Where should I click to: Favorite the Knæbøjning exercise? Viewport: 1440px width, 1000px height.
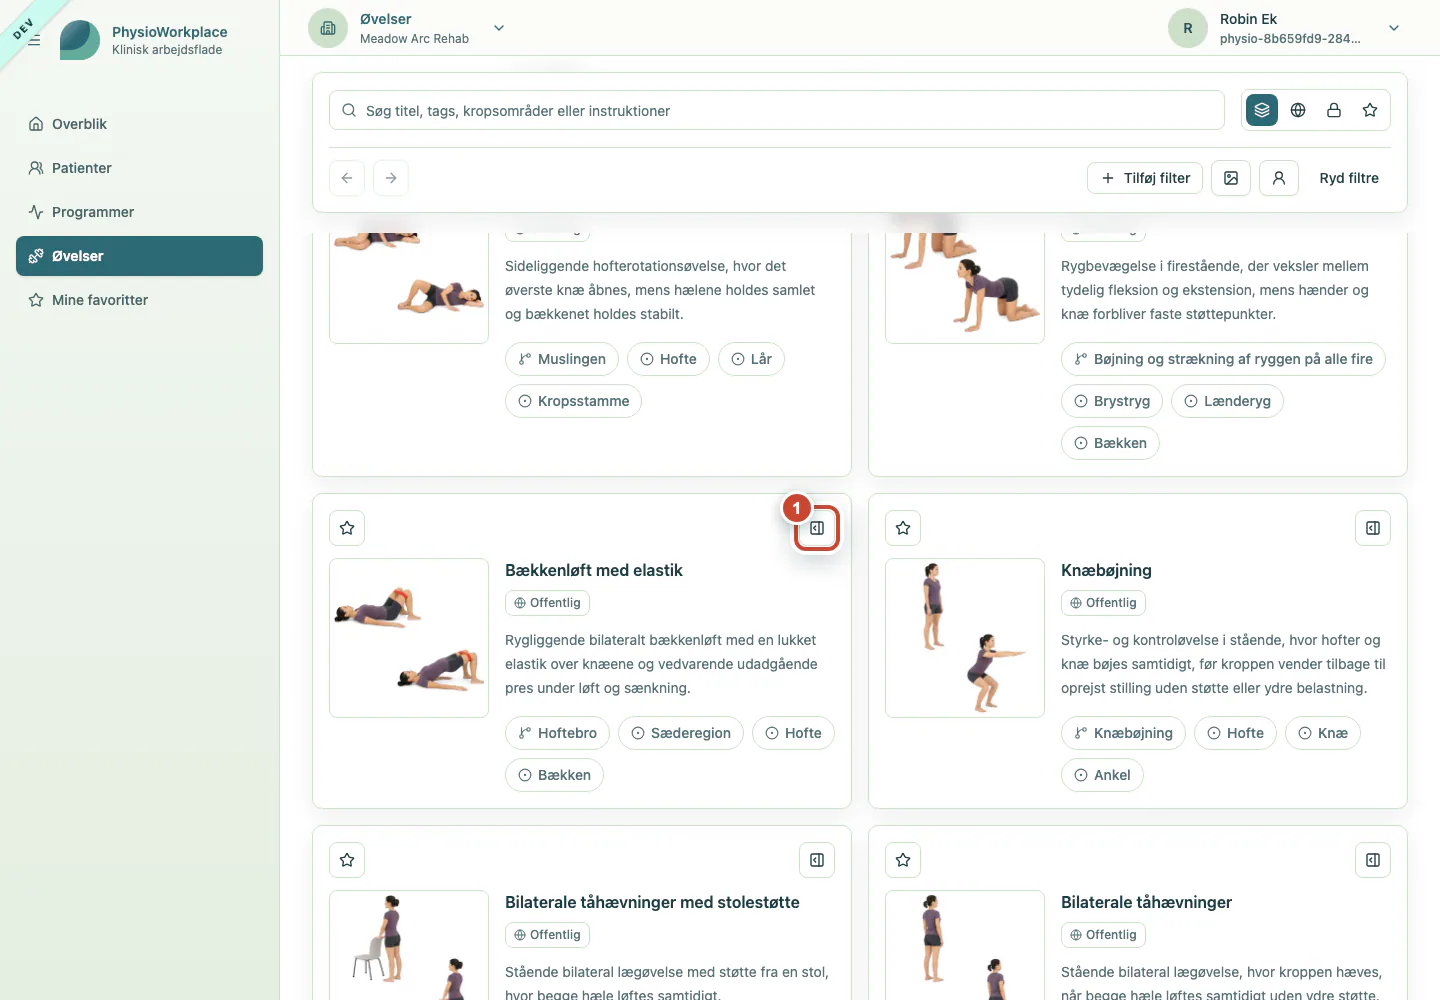903,528
